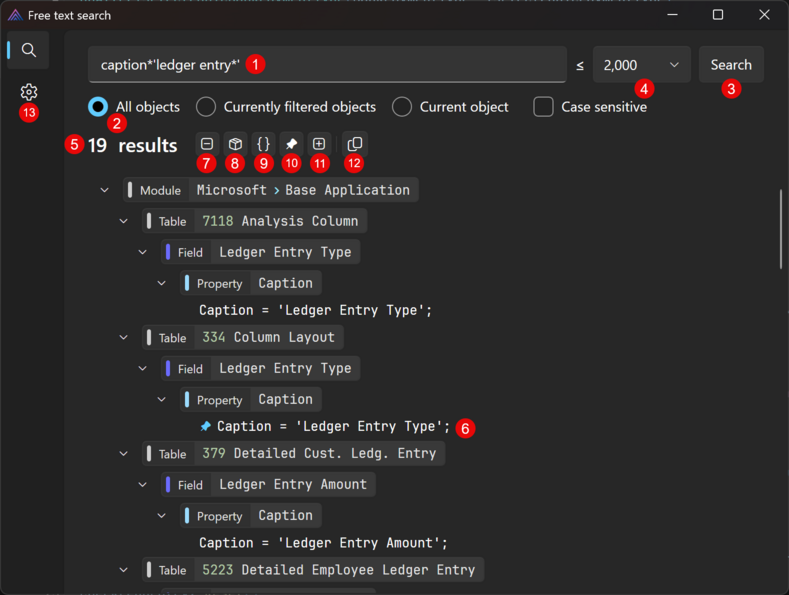Collapse the 334 Column Layout table node

[x=124, y=338]
